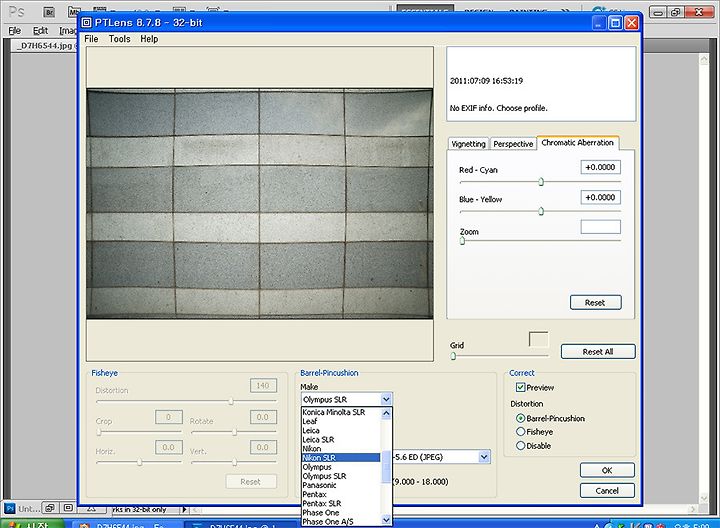Select highlighted Nikon SLR in Make list
The image size is (720, 528).
pos(341,458)
